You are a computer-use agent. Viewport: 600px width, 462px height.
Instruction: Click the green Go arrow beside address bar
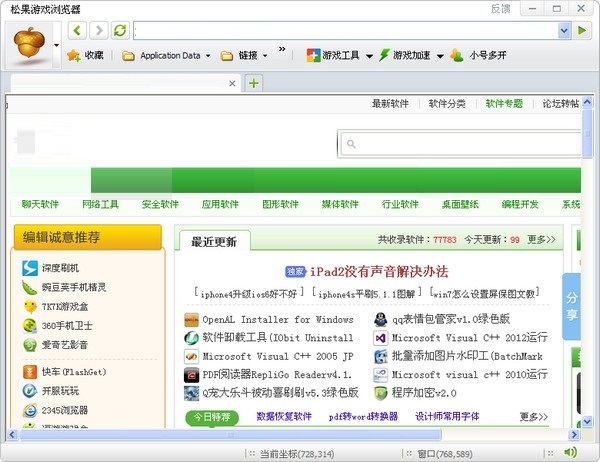tap(582, 30)
